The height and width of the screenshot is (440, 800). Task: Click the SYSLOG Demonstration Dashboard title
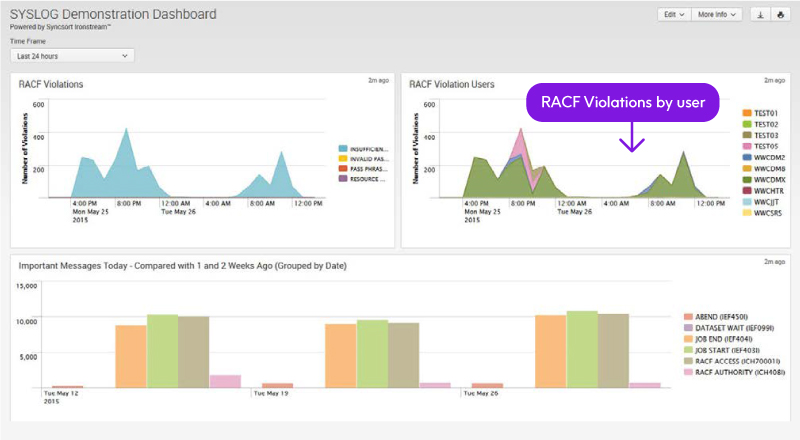[113, 14]
